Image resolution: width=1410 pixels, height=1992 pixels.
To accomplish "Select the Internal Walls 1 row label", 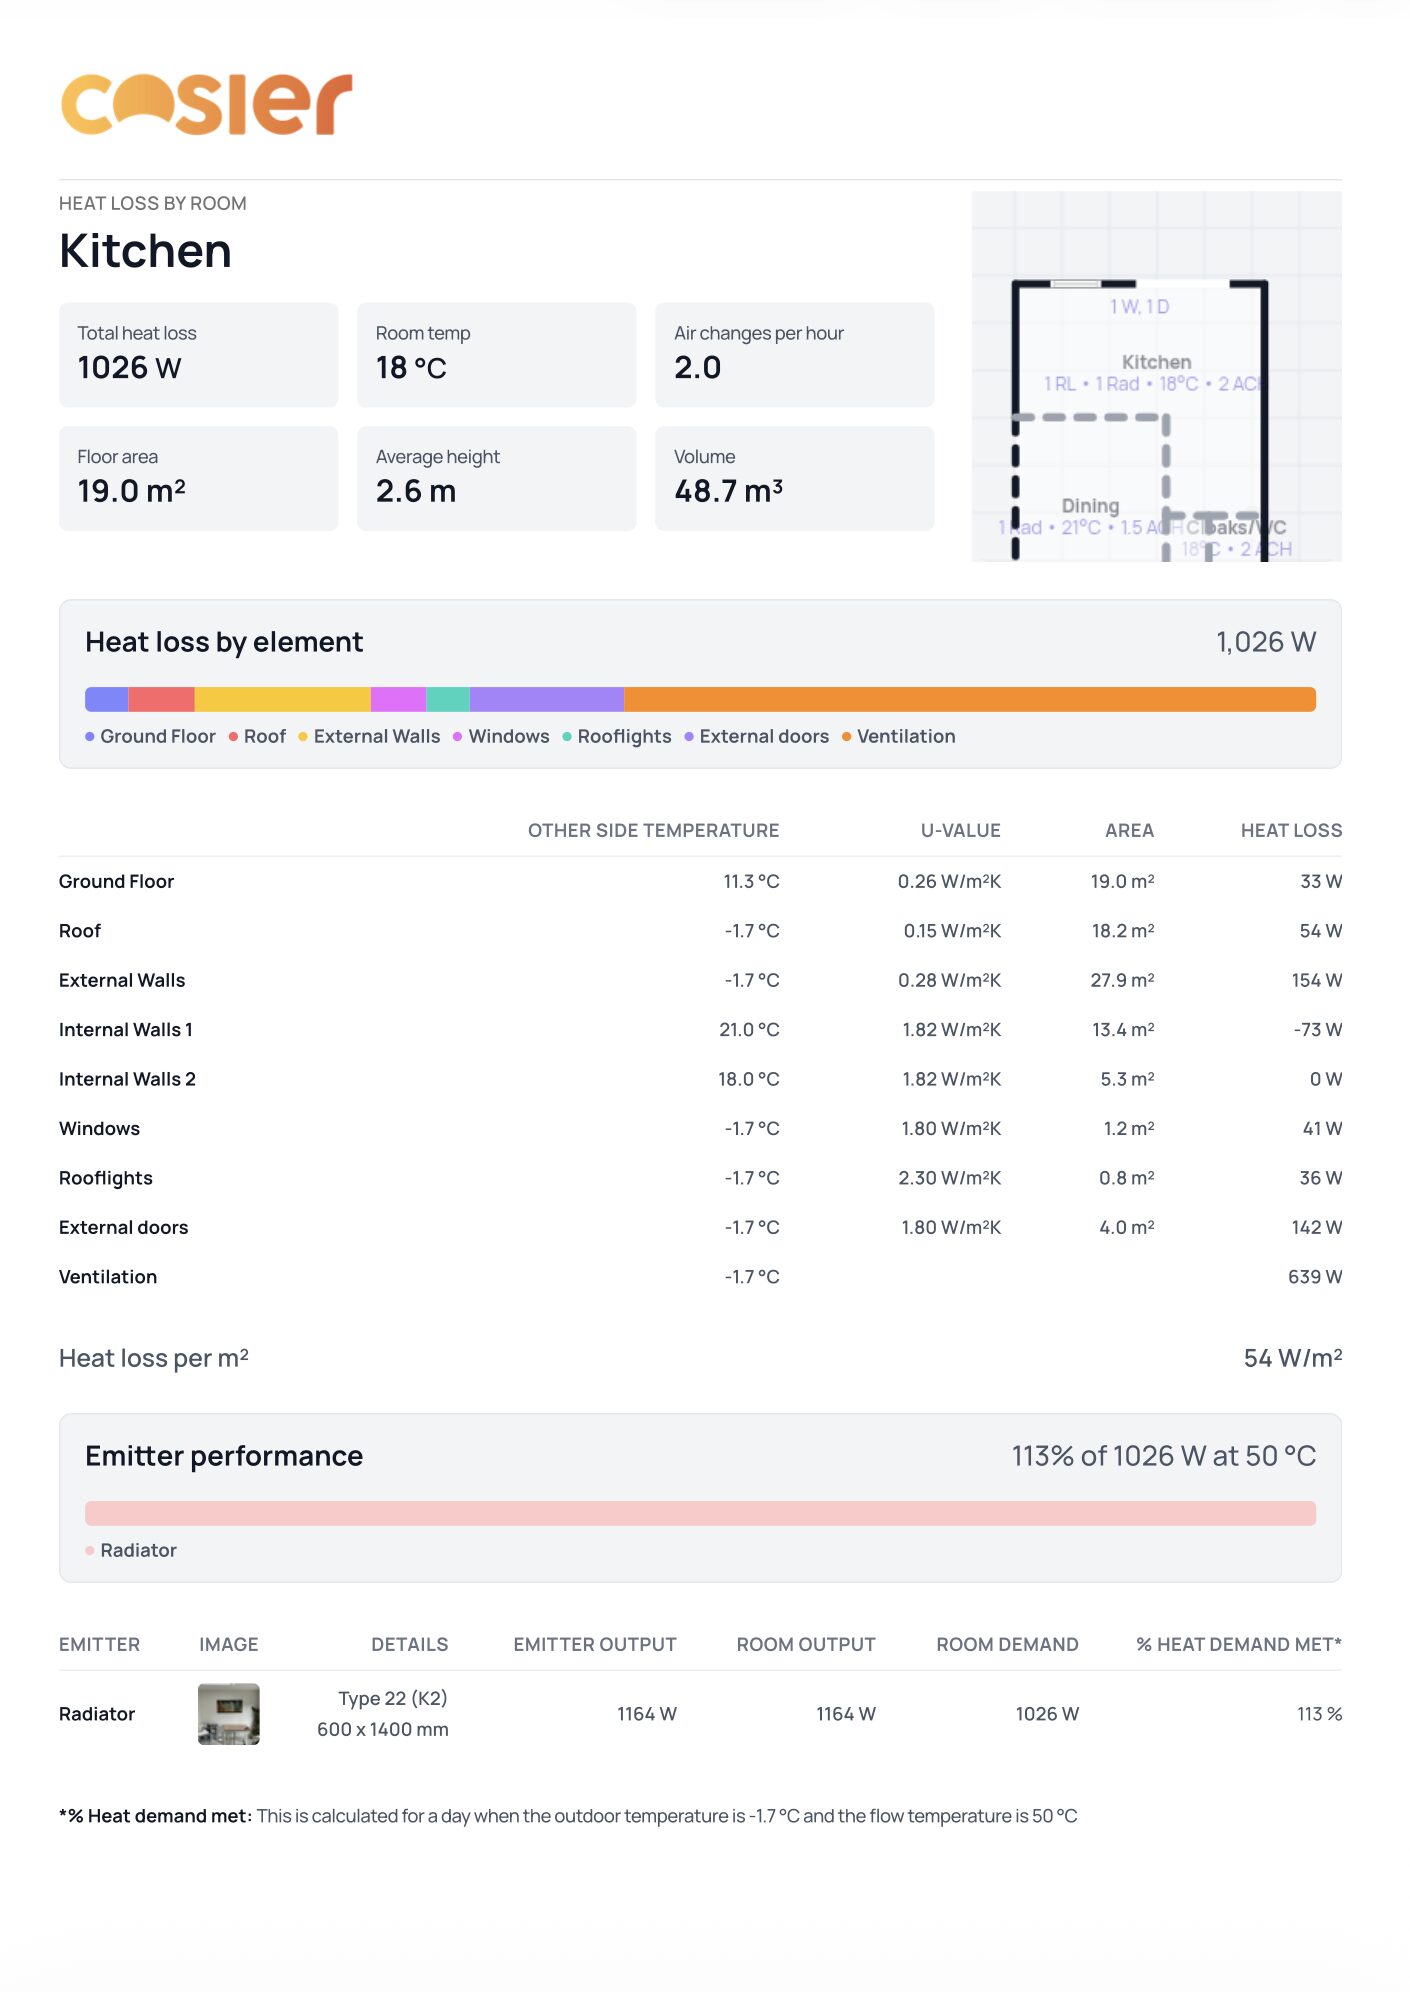I will pos(126,1030).
